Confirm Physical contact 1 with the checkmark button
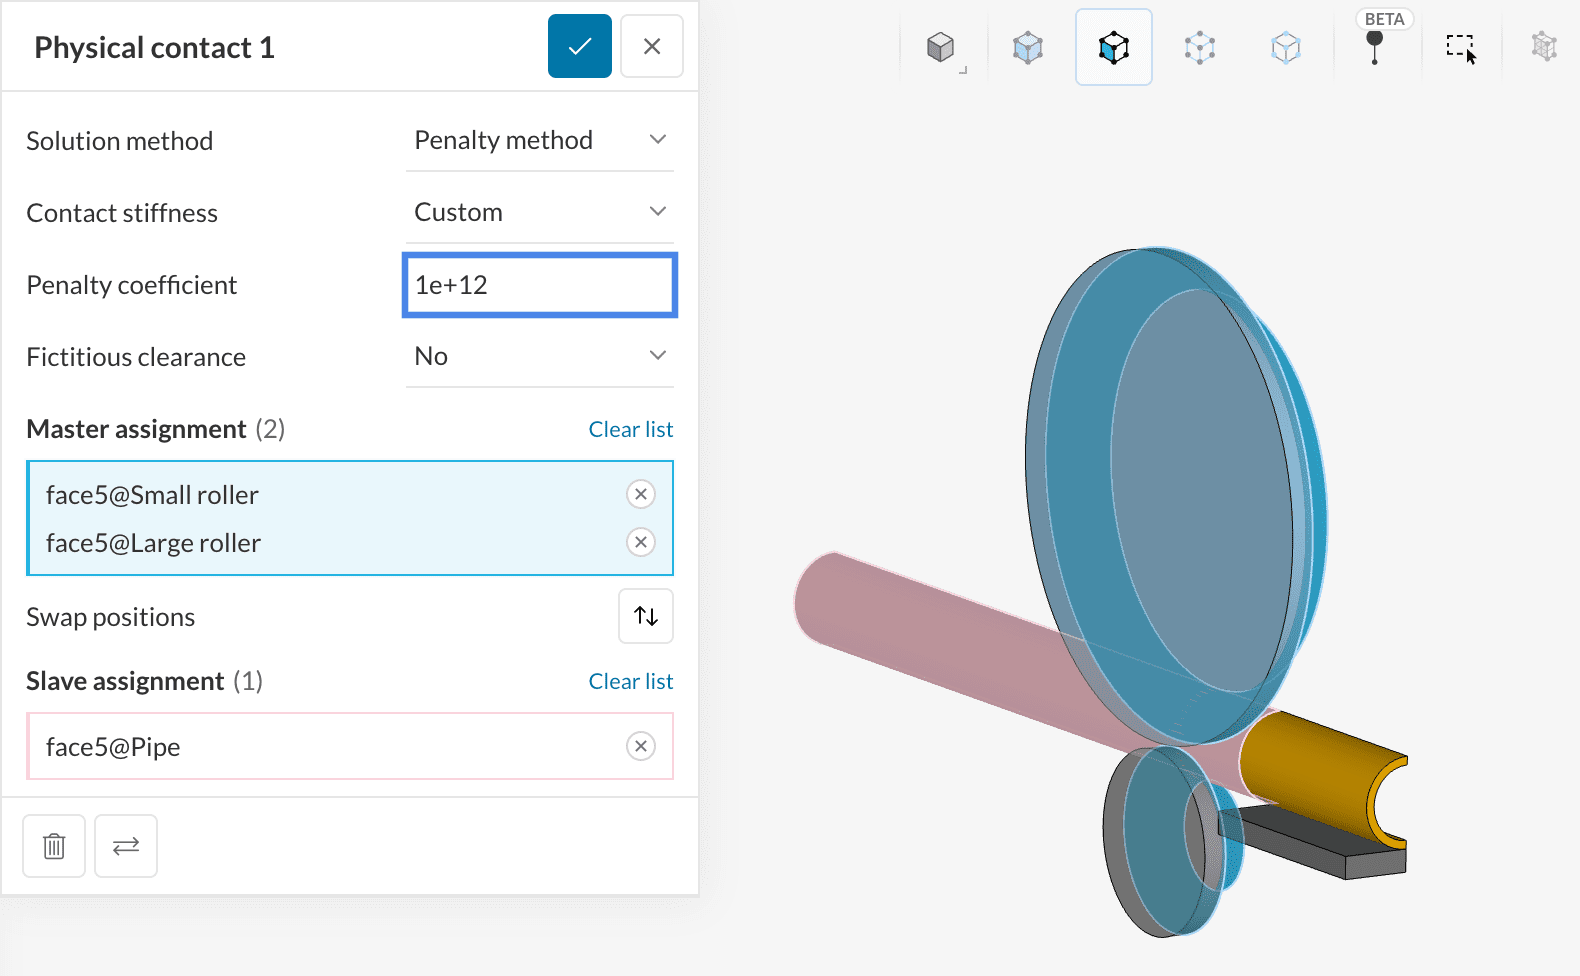 pos(579,46)
